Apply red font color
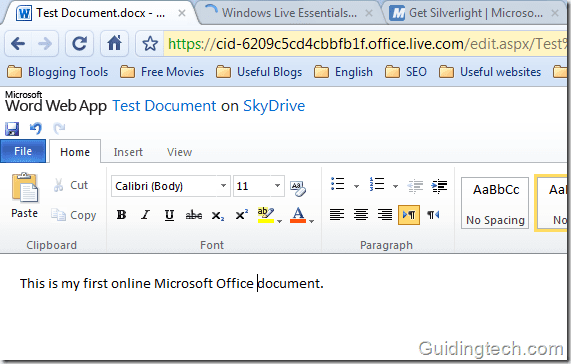Screen dimensions: 571x364 pyautogui.click(x=298, y=215)
